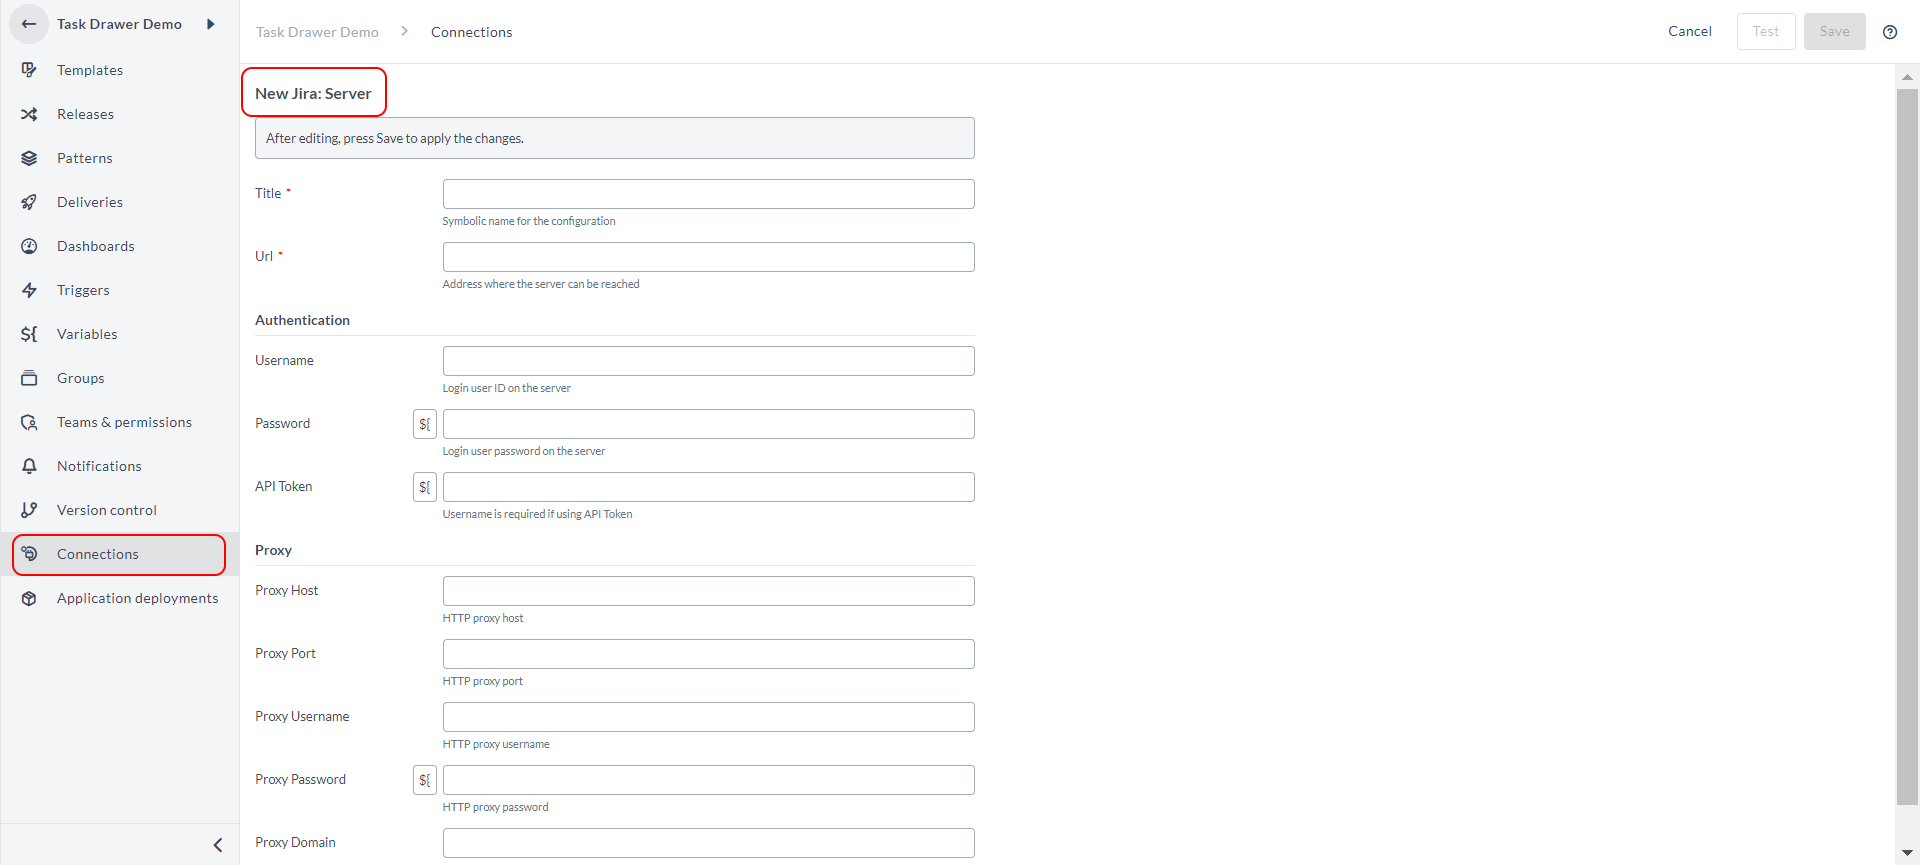Open Teams & permissions
Viewport: 1920px width, 865px height.
click(119, 422)
